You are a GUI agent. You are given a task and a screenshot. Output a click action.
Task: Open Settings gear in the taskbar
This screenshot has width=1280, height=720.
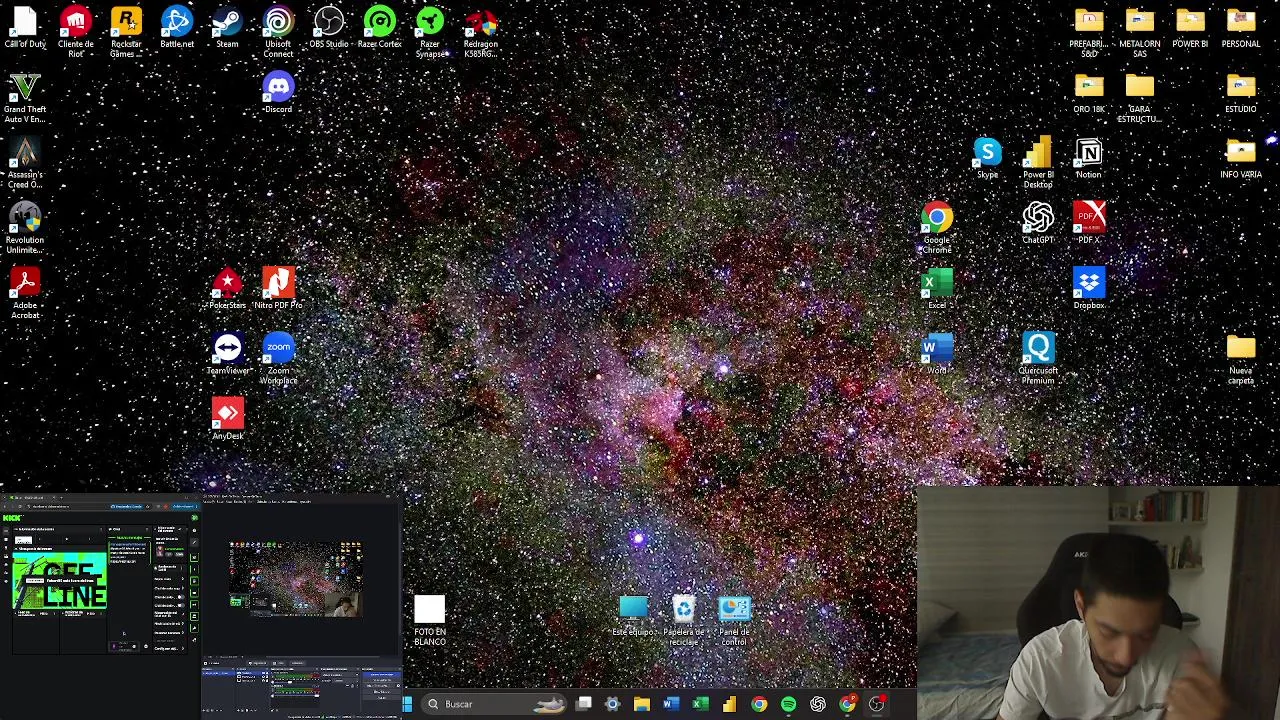613,704
